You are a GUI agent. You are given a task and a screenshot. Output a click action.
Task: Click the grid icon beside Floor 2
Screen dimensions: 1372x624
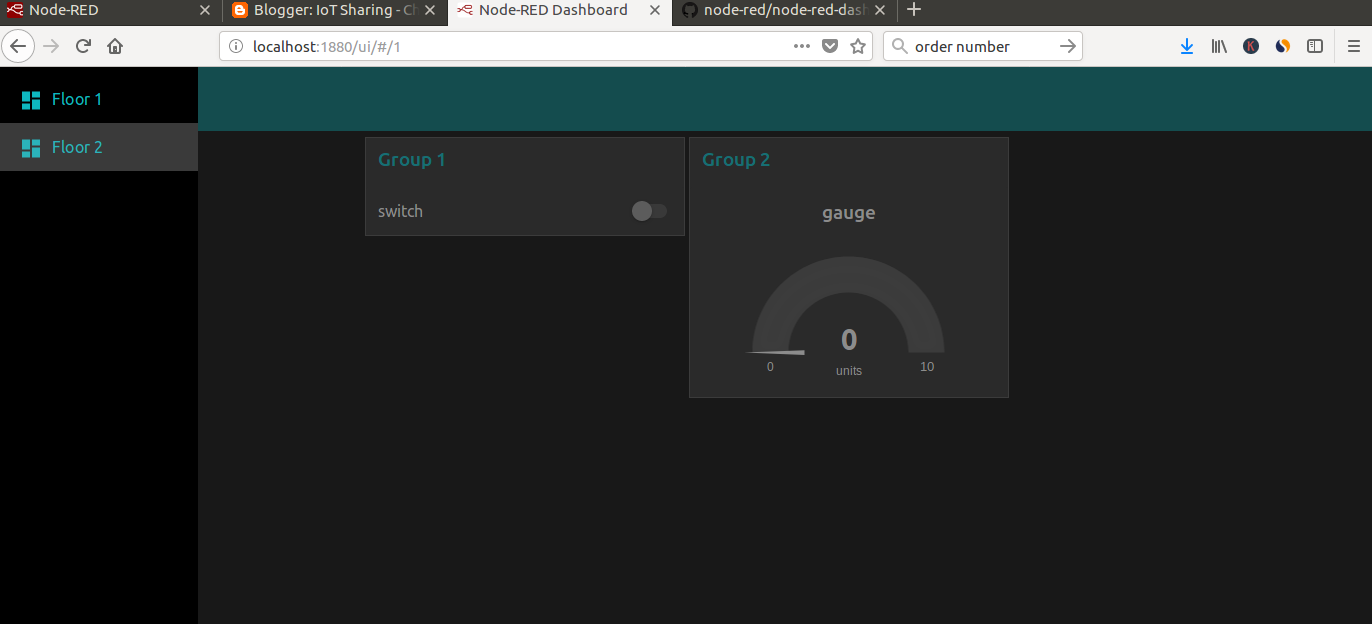pos(30,147)
